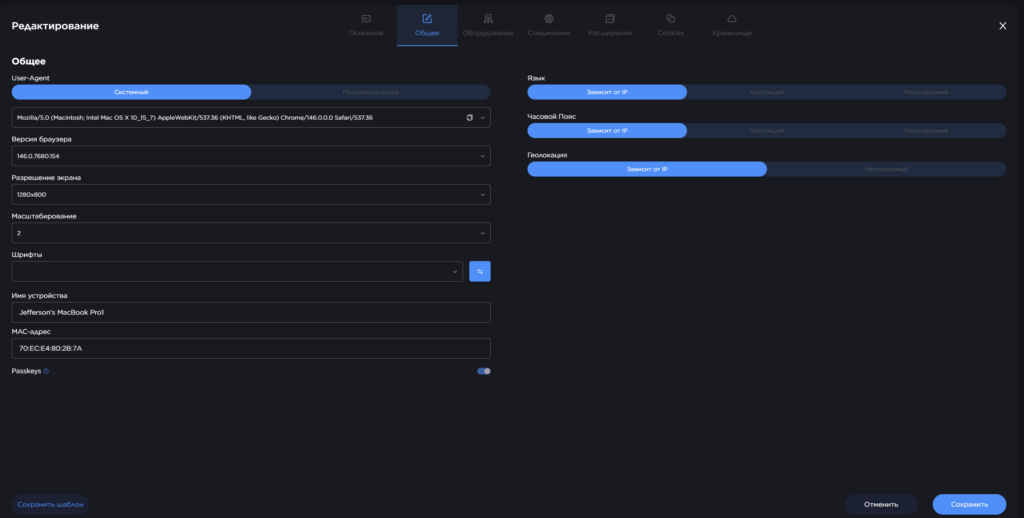The height and width of the screenshot is (518, 1024).
Task: Select Системный User-Agent mode
Action: click(131, 92)
